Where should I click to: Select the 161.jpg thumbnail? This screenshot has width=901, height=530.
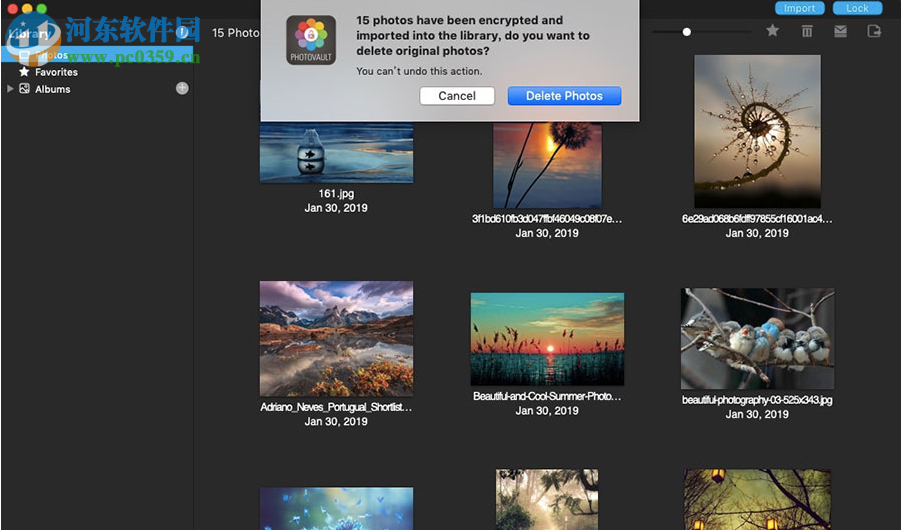coord(336,152)
